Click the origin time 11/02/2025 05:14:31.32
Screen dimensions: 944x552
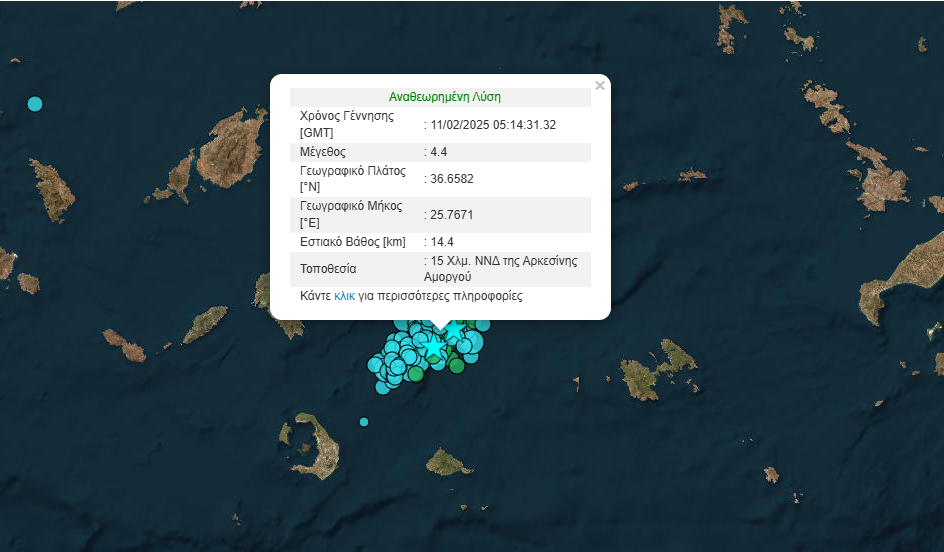[x=493, y=125]
